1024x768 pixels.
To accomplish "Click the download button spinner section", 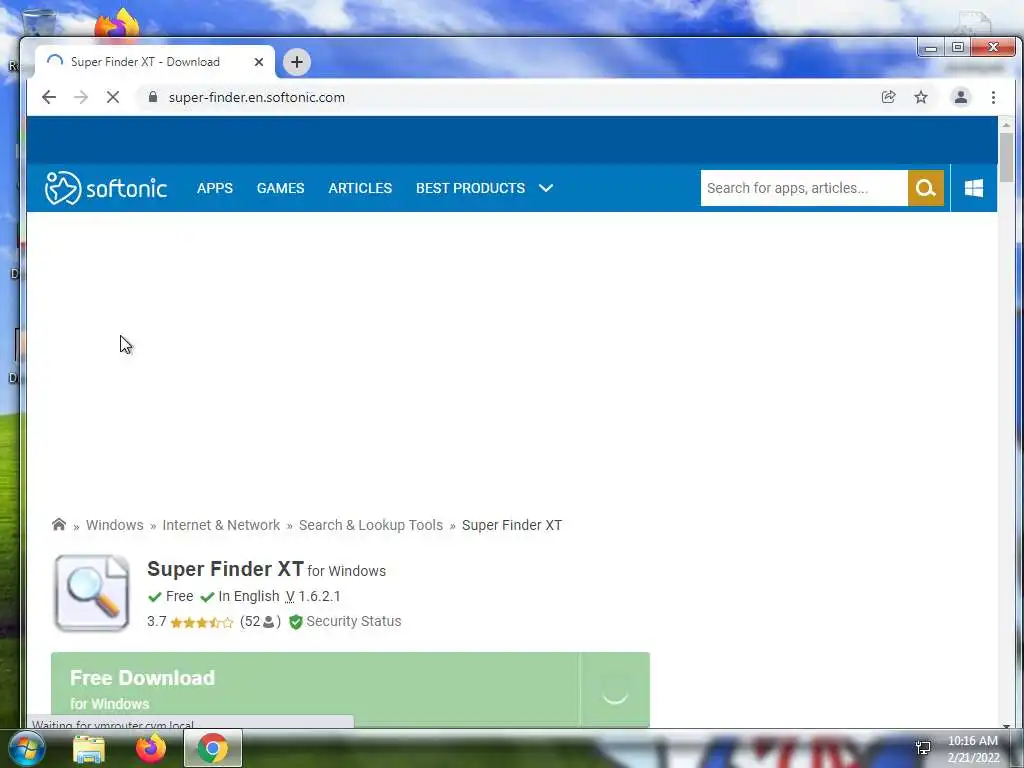I will [x=615, y=690].
